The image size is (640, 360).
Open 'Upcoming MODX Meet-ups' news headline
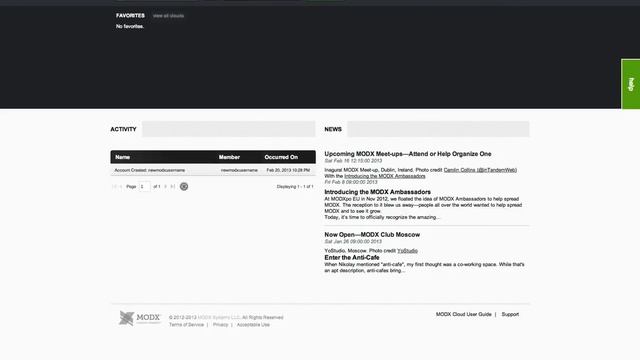[x=408, y=154]
